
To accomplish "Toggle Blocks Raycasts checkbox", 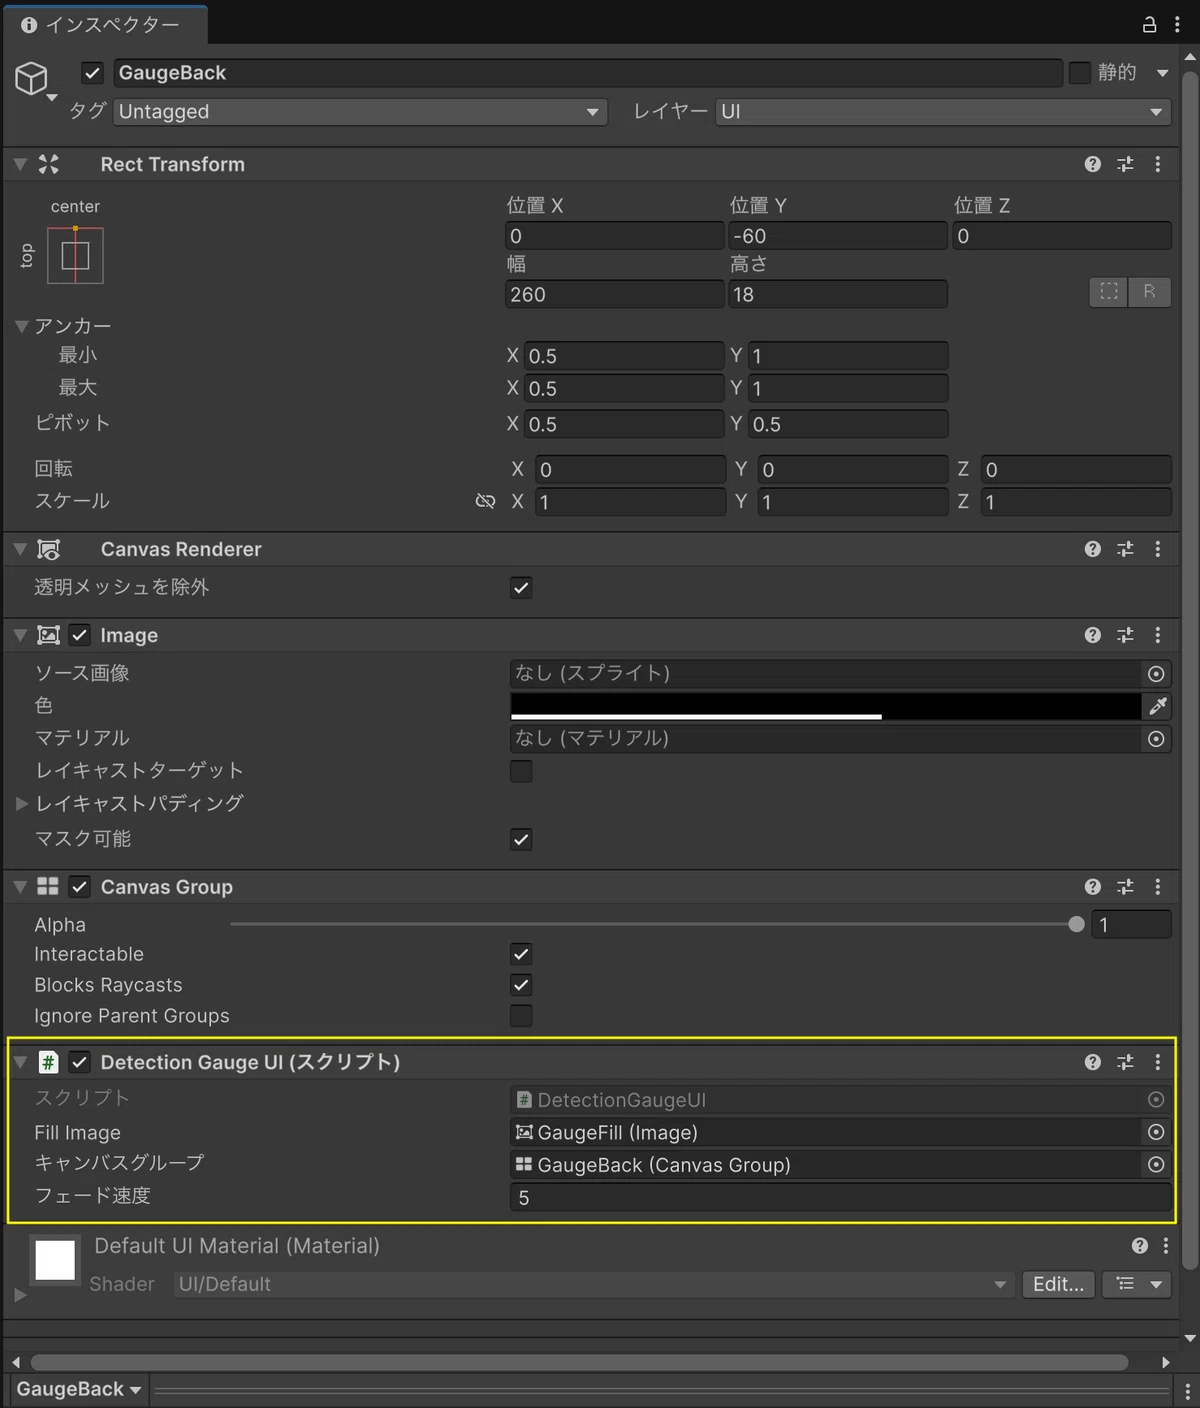I will coord(521,985).
